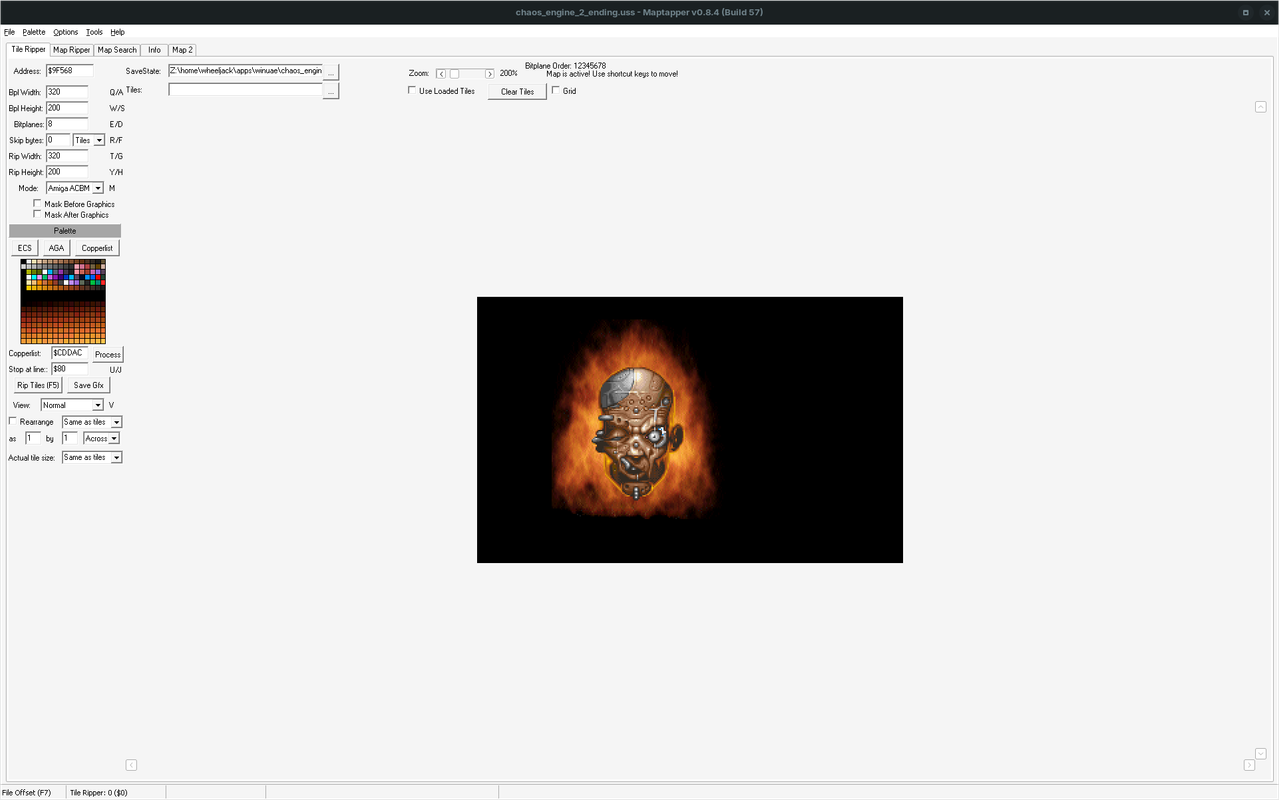This screenshot has height=800, width=1279.
Task: Click the zoom slider thumb
Action: 454,74
